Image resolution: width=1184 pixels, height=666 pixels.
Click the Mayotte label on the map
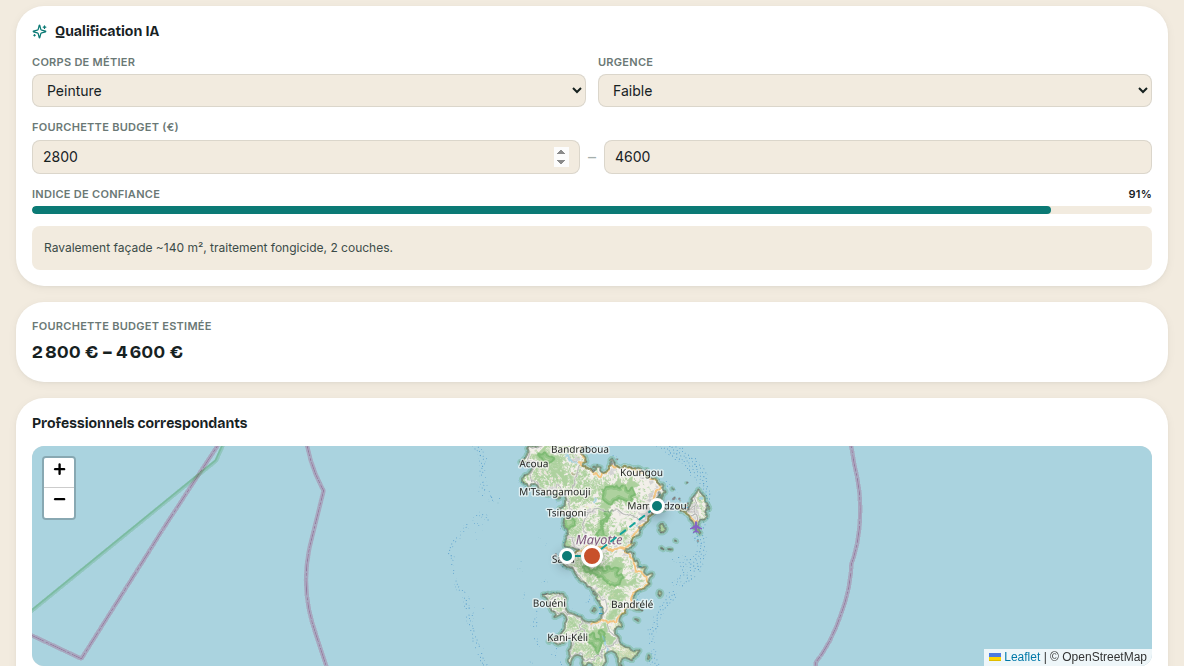click(599, 540)
